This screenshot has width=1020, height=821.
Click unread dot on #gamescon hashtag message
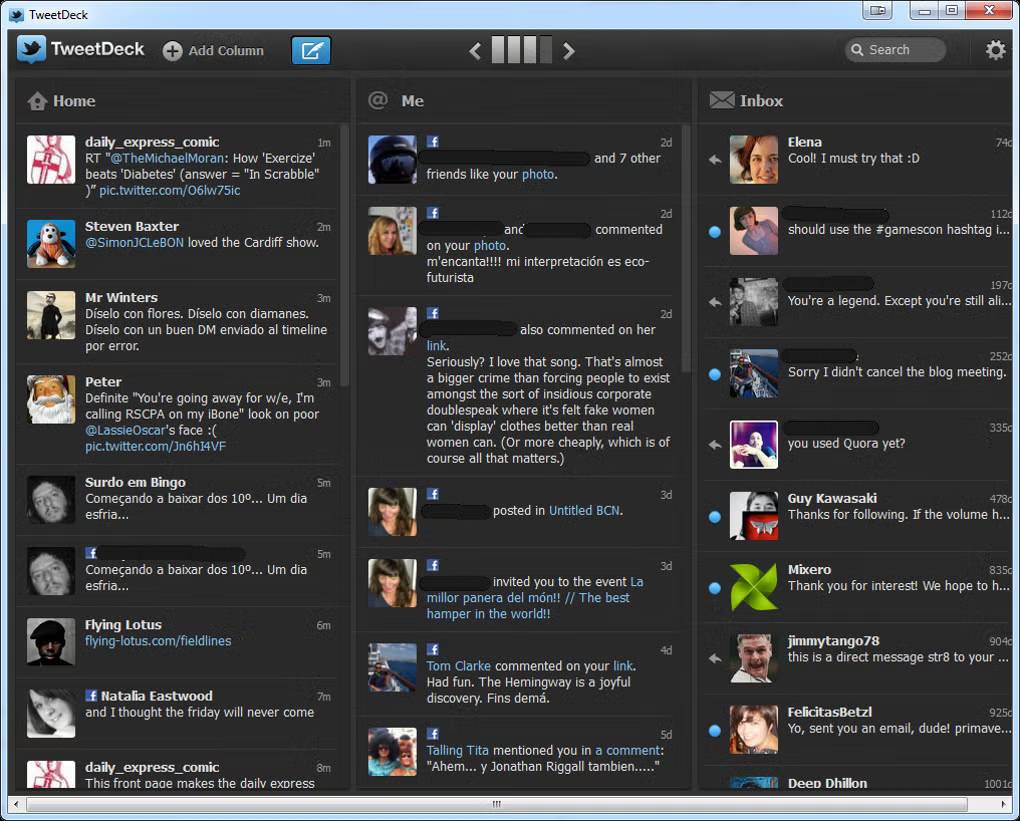pyautogui.click(x=715, y=232)
